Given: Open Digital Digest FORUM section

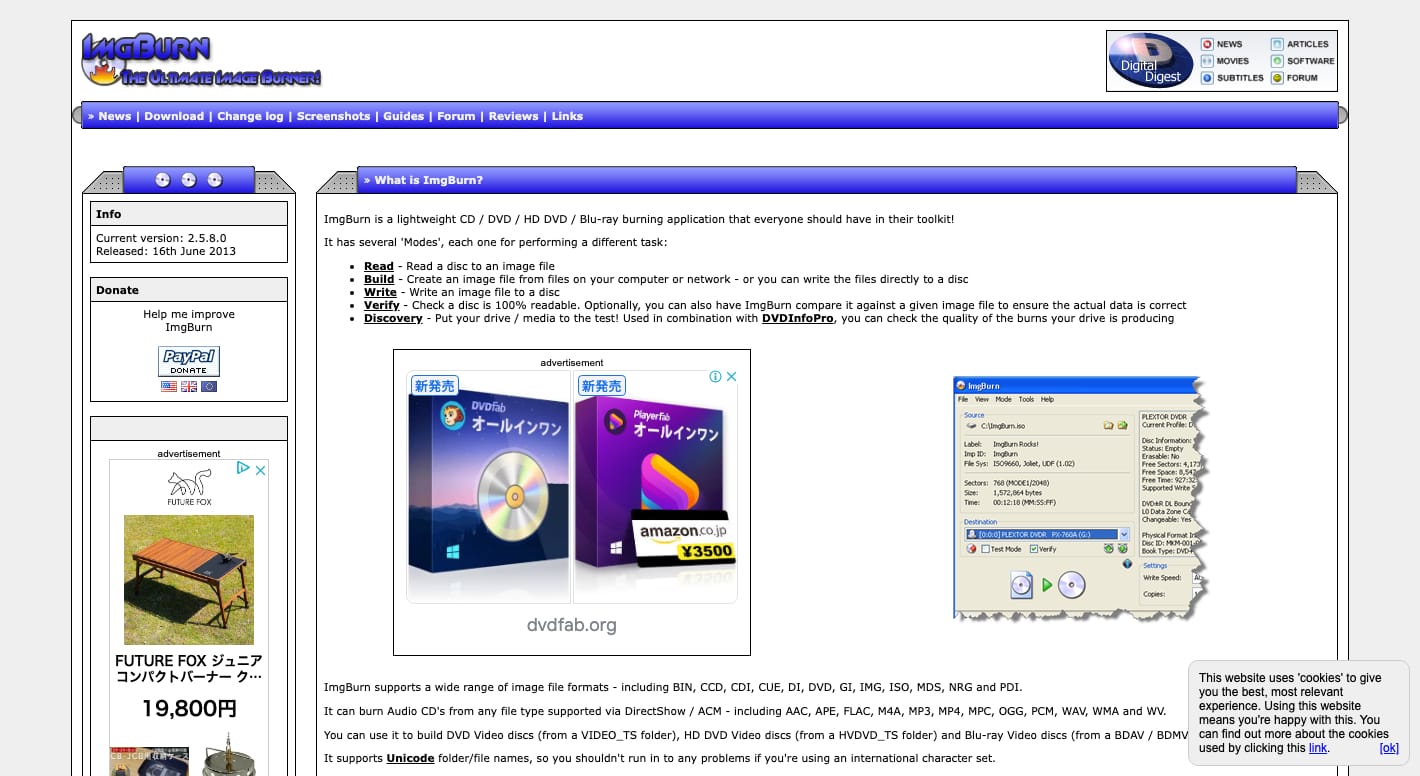Looking at the screenshot, I should point(1295,78).
